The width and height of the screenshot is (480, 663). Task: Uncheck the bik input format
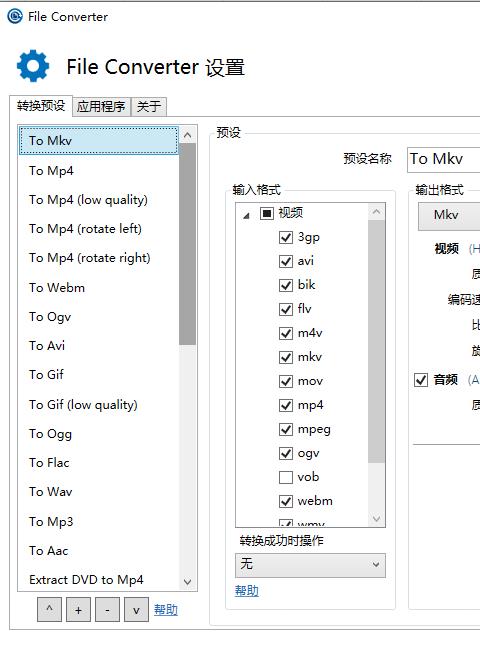point(286,285)
